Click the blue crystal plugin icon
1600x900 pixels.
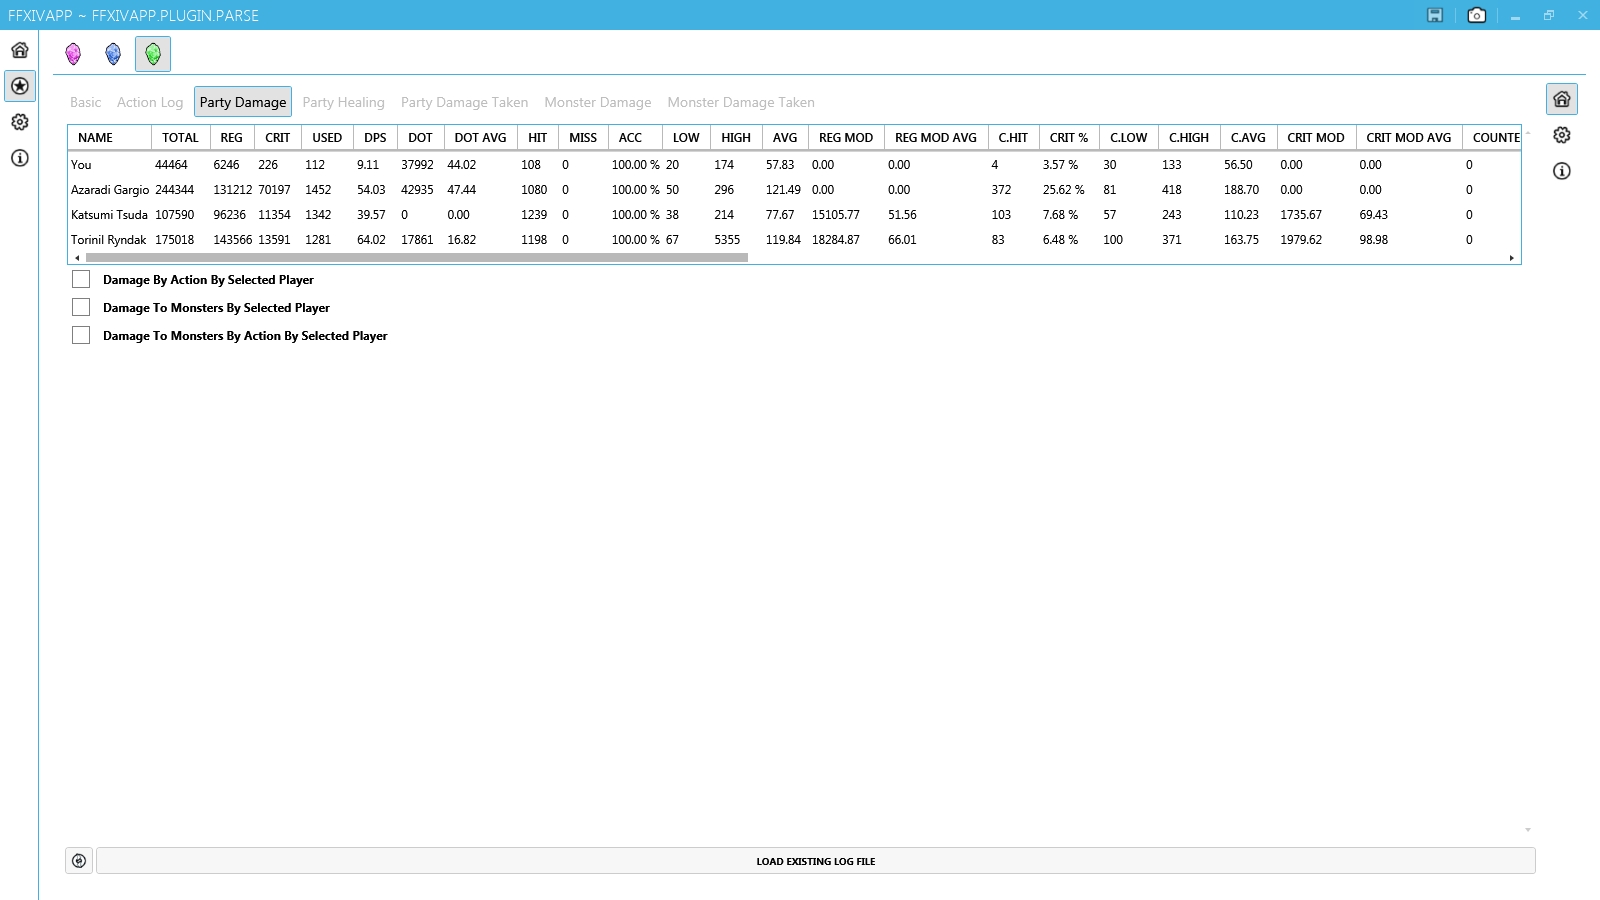(x=113, y=54)
